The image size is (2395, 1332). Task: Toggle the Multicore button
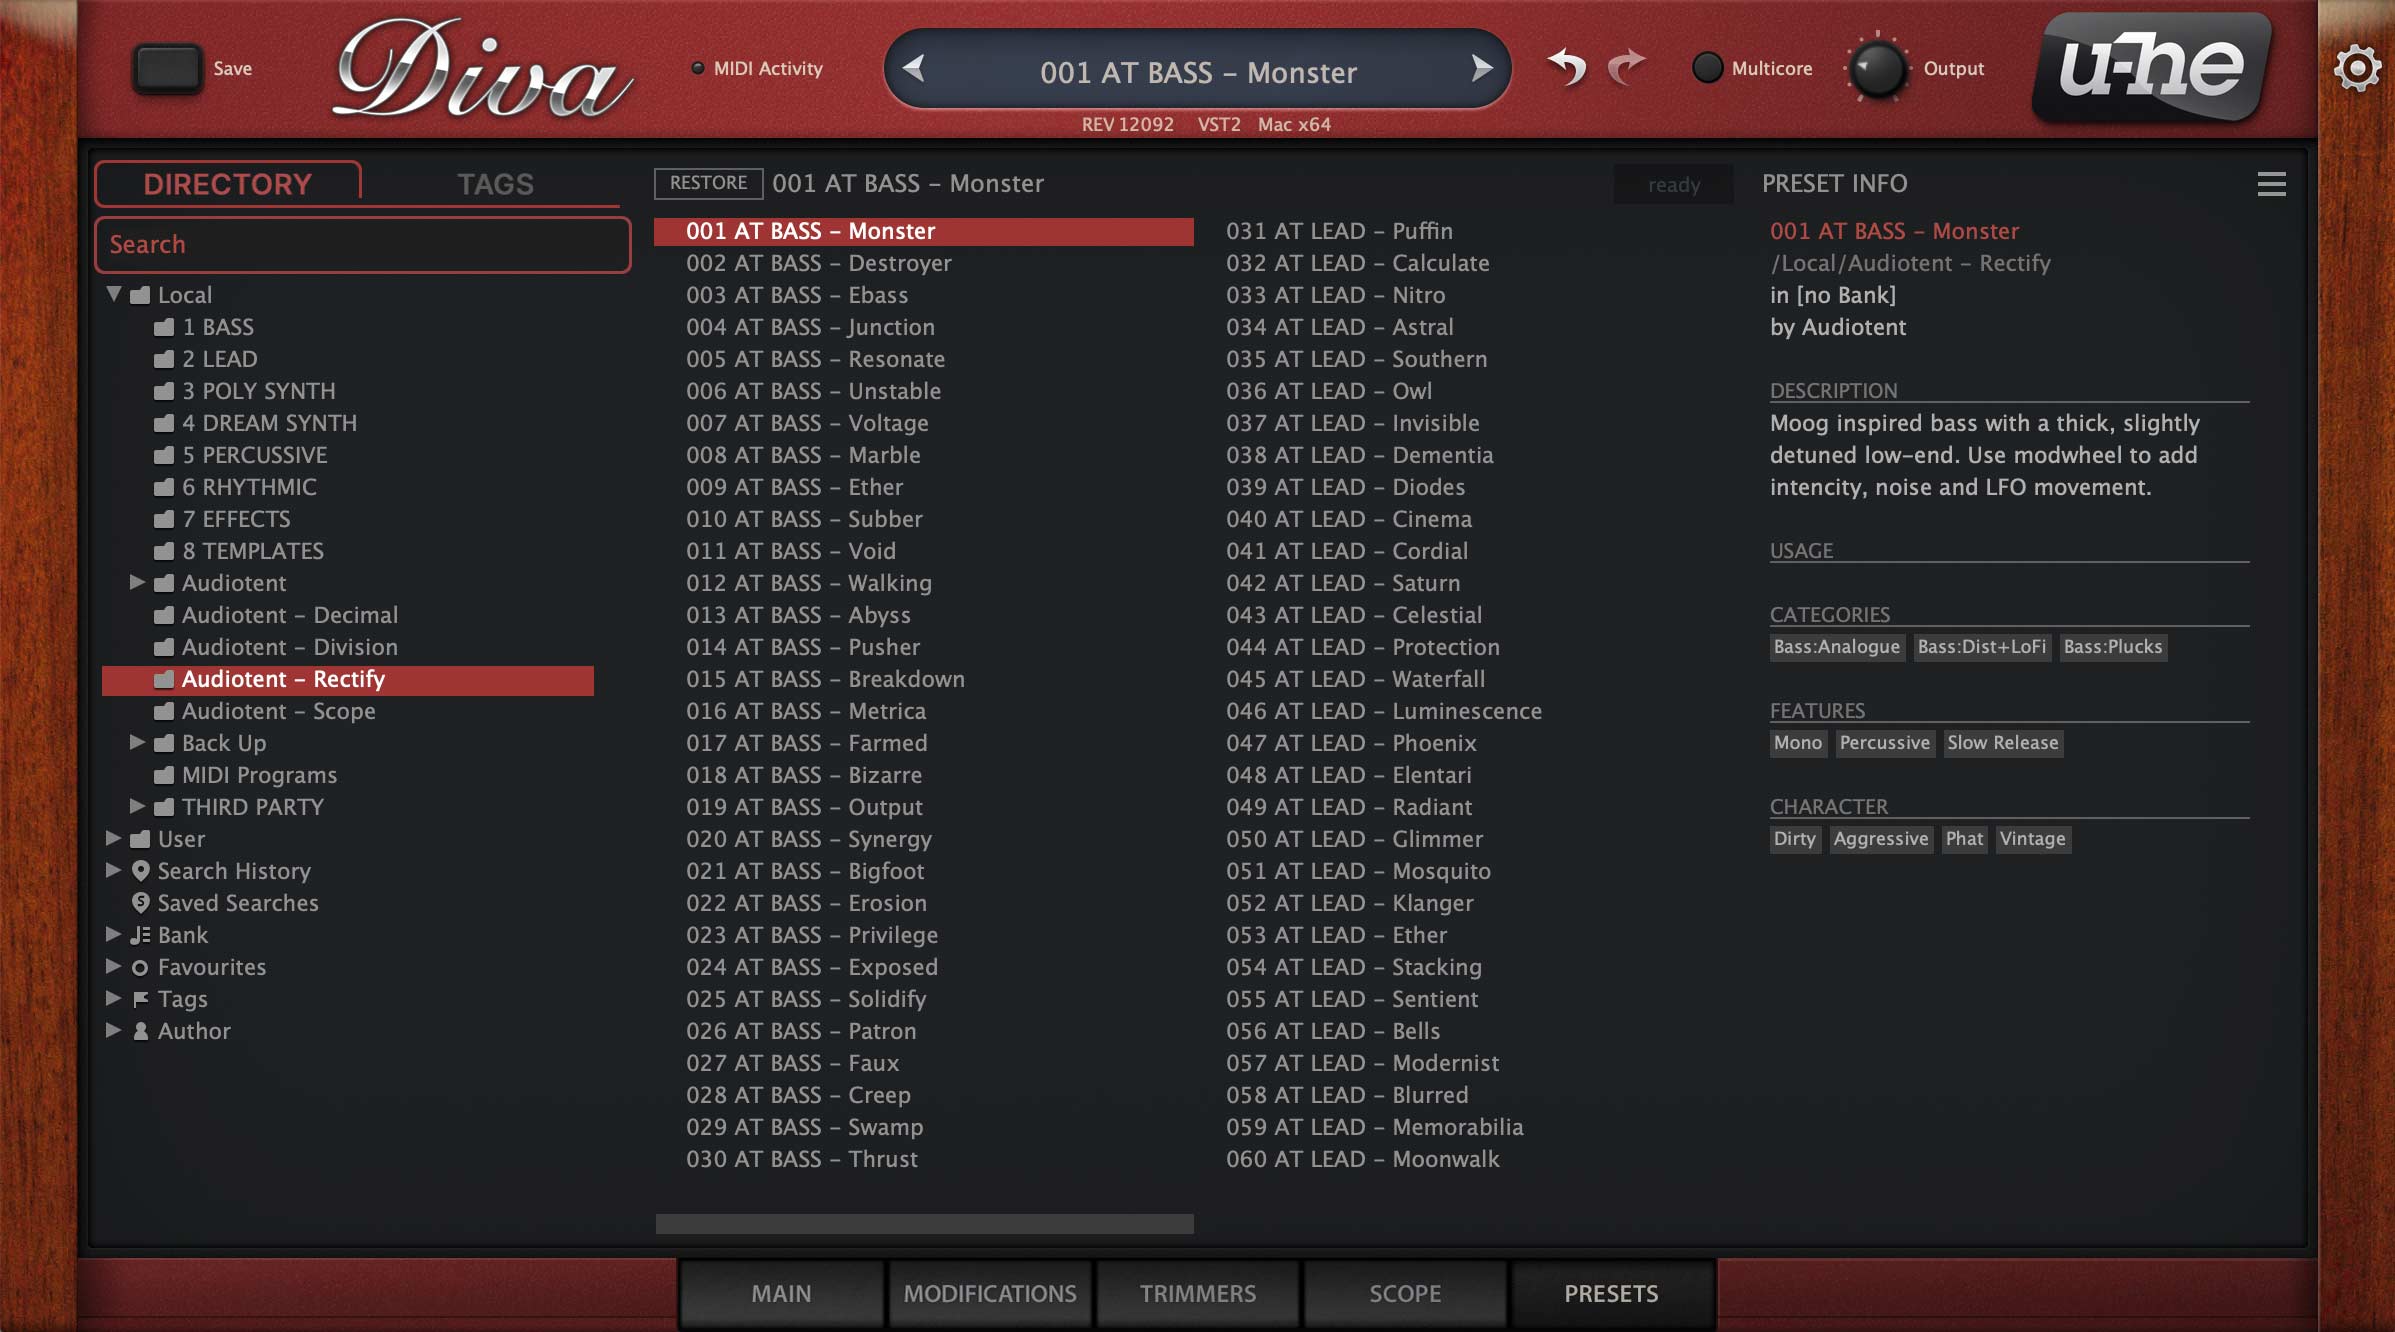click(x=1707, y=68)
